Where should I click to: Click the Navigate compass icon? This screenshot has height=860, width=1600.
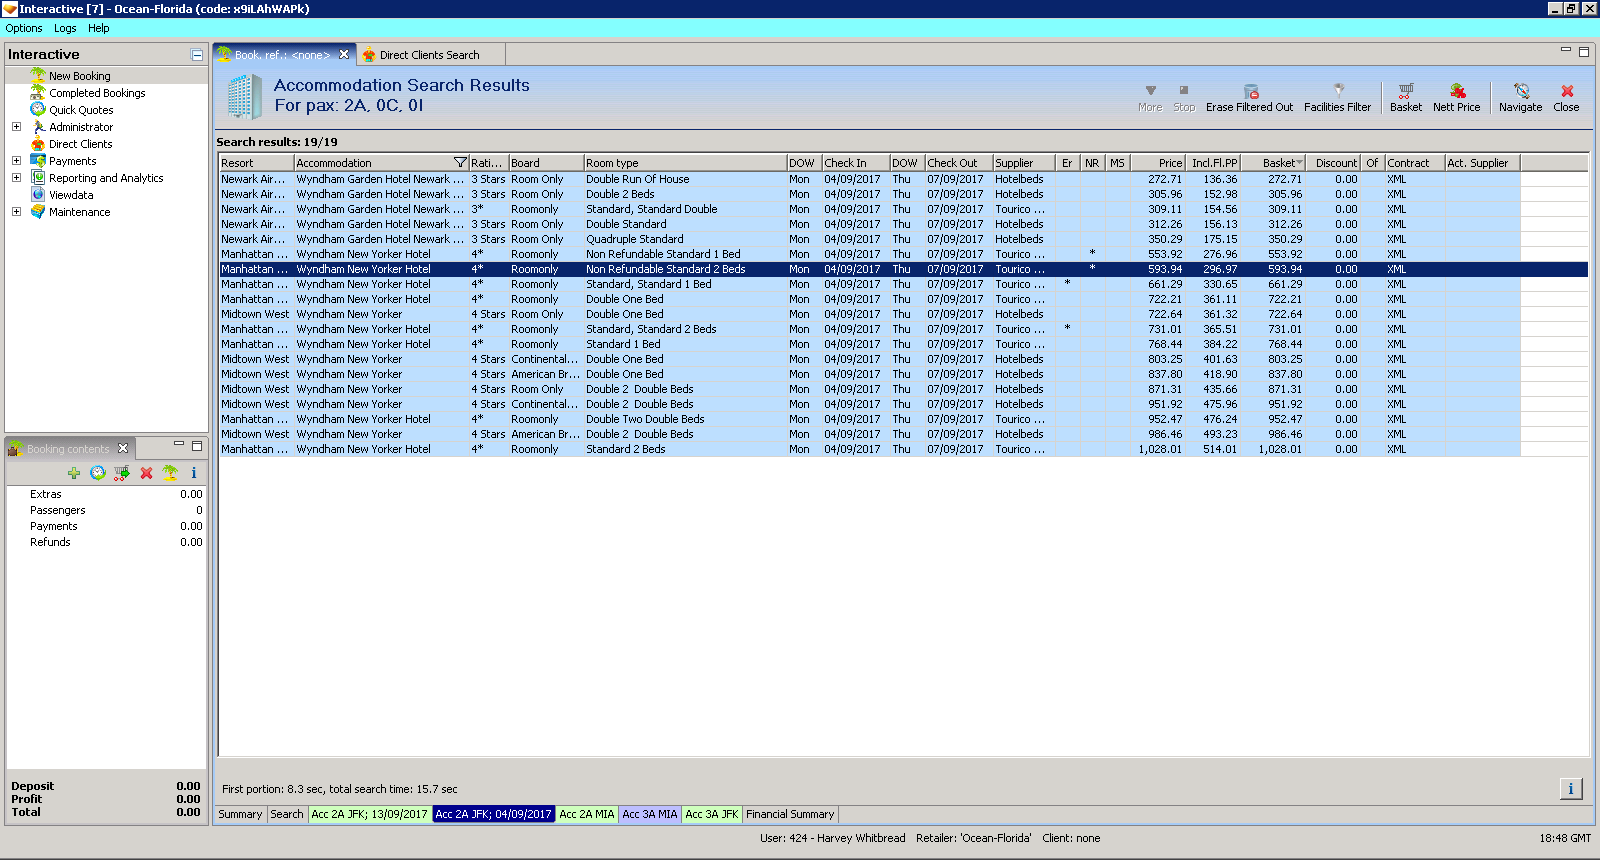(1521, 91)
